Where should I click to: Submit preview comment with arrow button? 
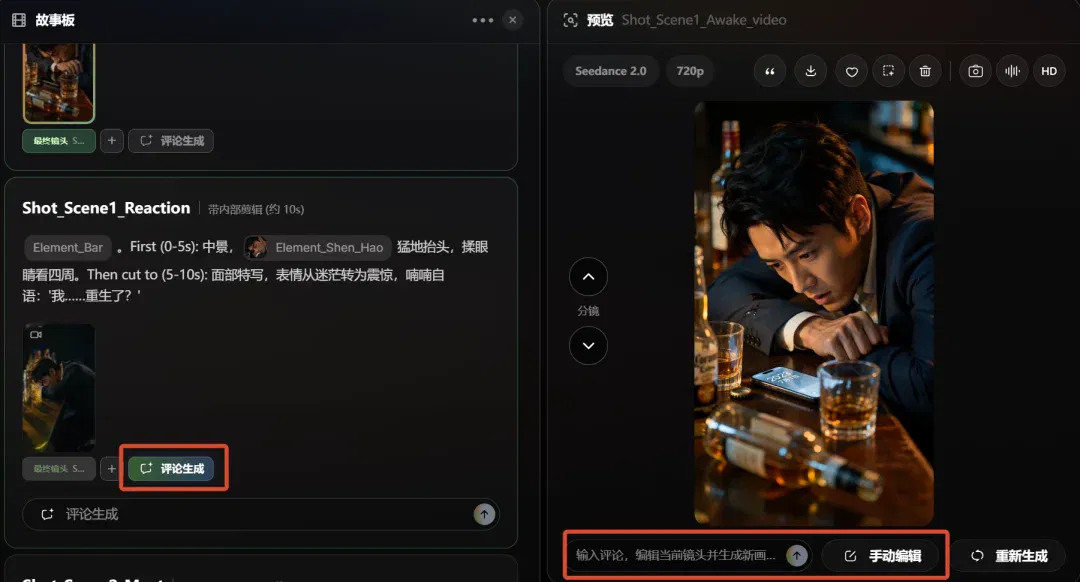(797, 555)
